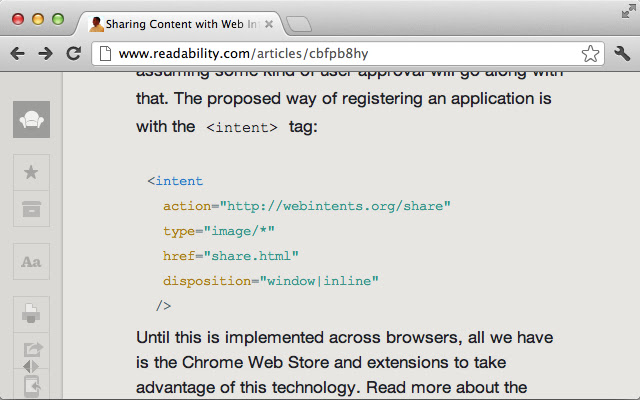Go back to the previous page
Viewport: 640px width, 400px height.
click(x=18, y=53)
